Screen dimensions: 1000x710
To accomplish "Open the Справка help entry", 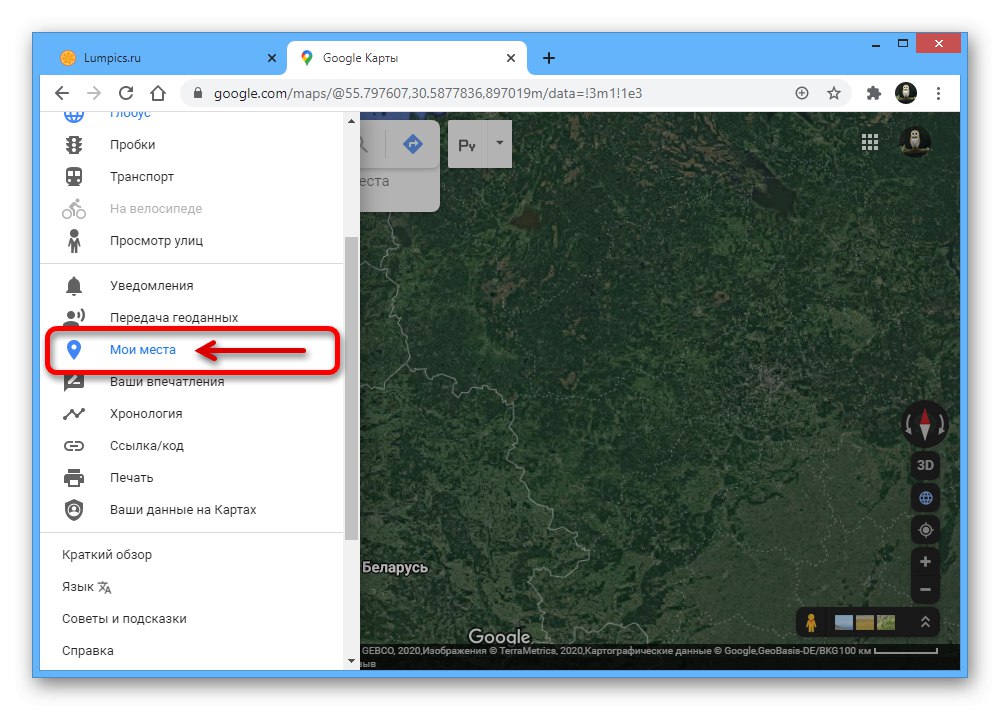I will (88, 650).
